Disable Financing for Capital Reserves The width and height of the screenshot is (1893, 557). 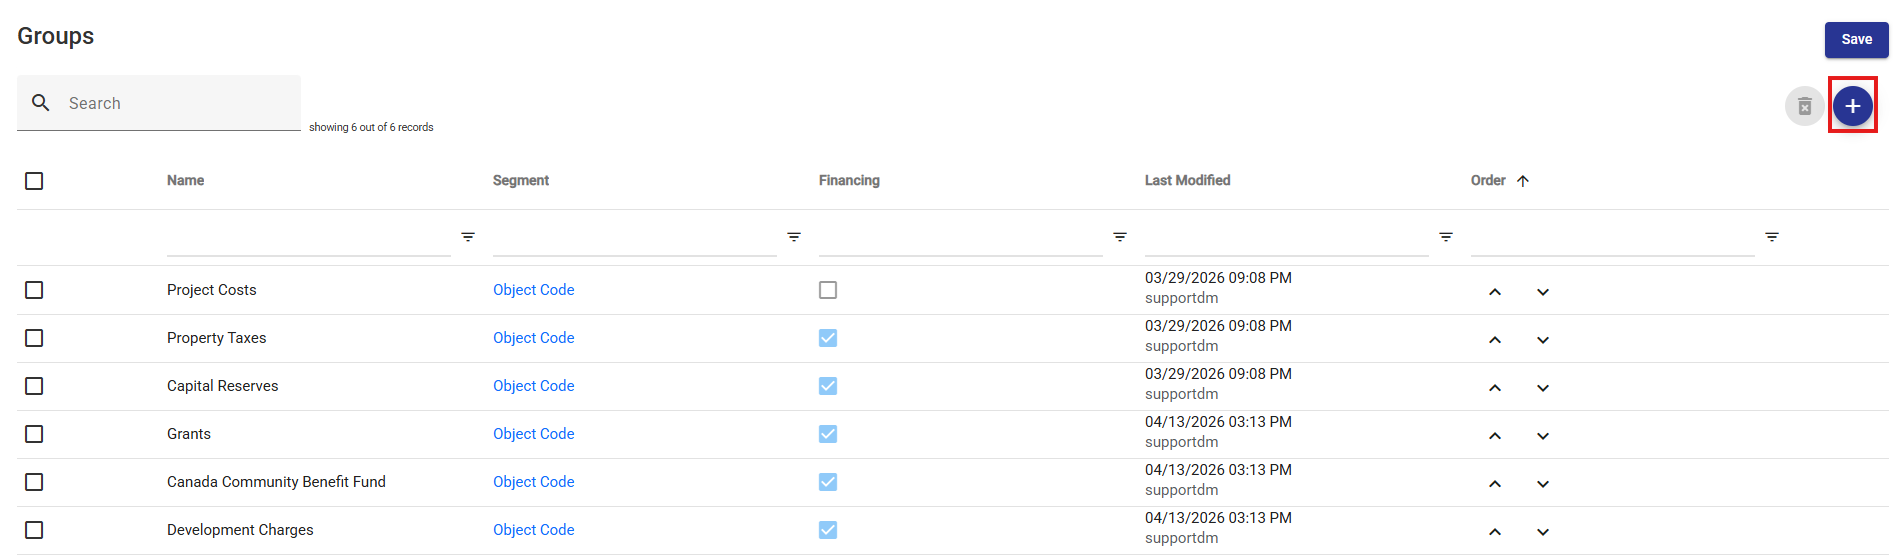tap(828, 386)
